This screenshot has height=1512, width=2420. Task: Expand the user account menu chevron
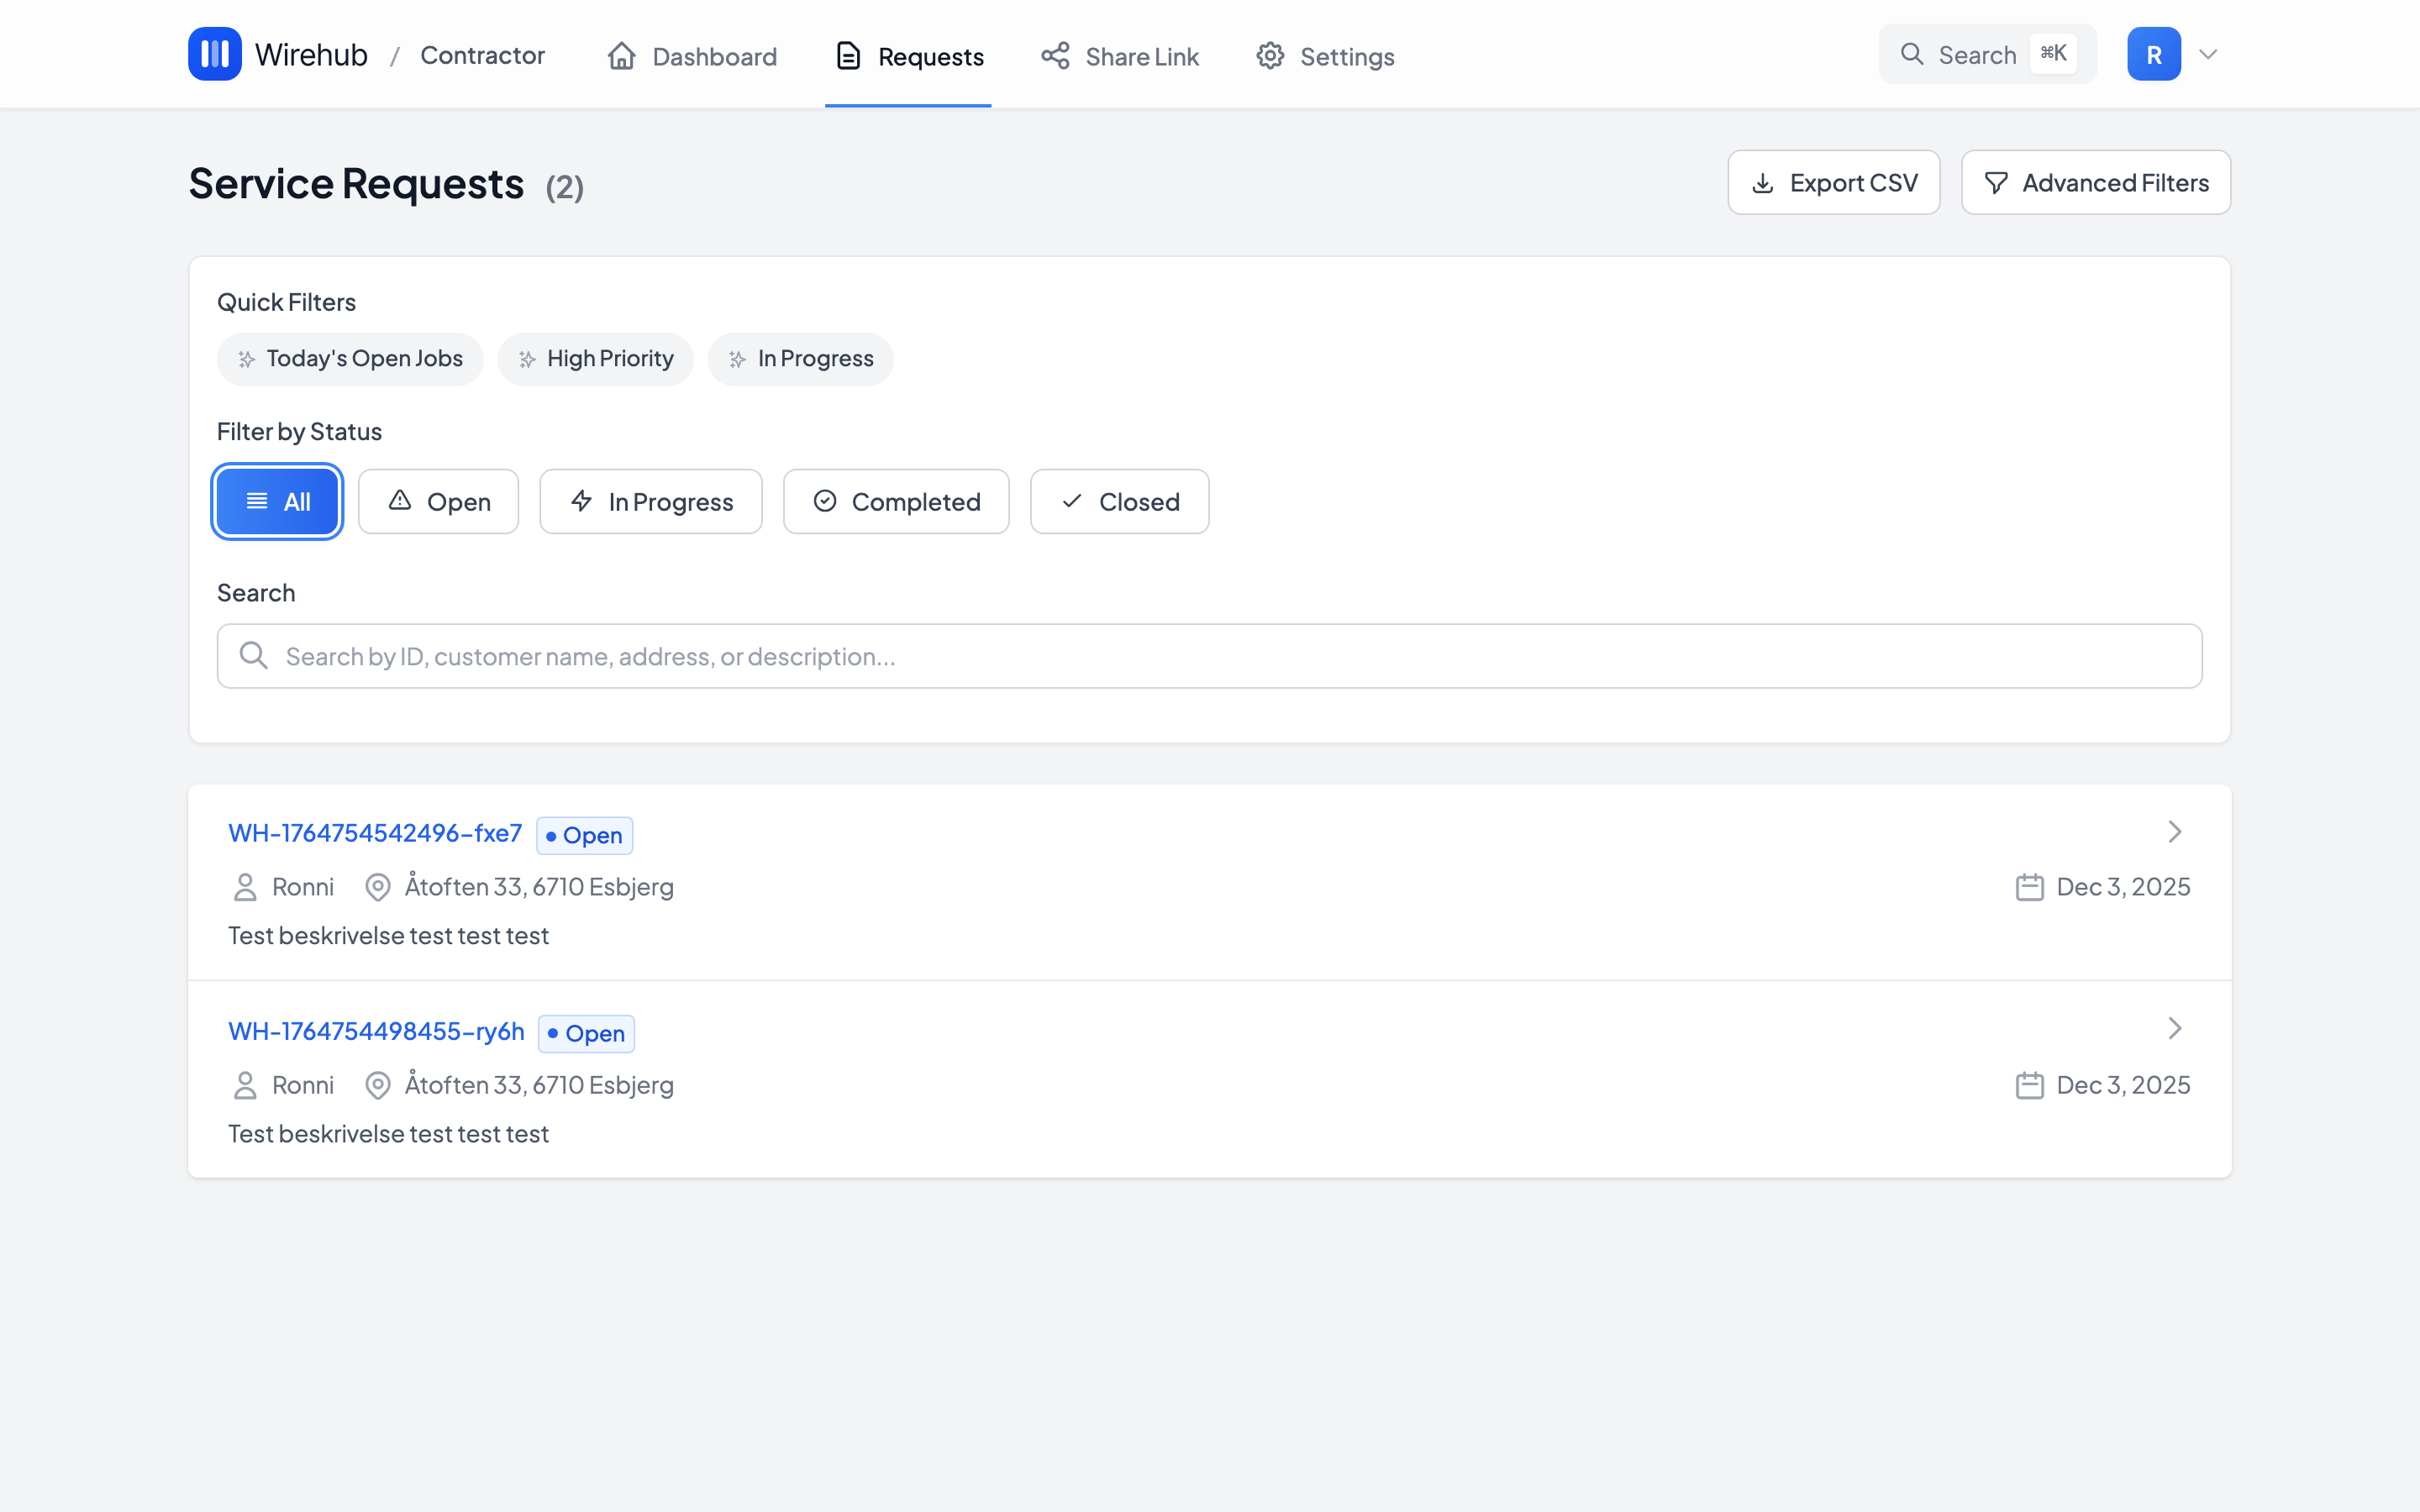tap(2208, 54)
